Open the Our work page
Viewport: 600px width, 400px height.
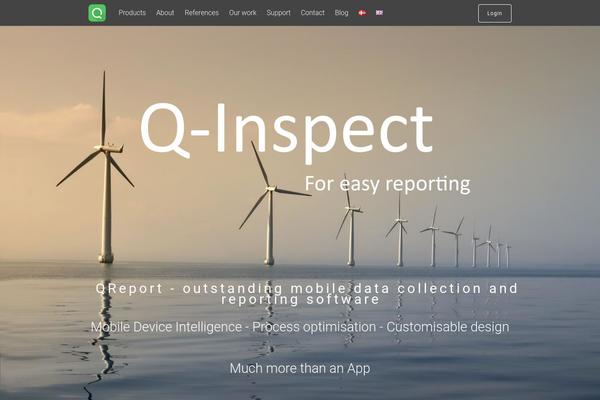coord(243,13)
